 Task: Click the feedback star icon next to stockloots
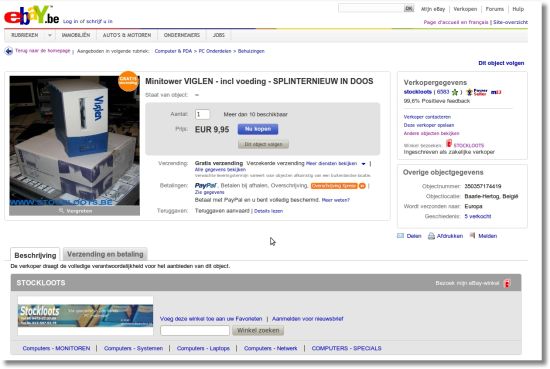point(455,92)
